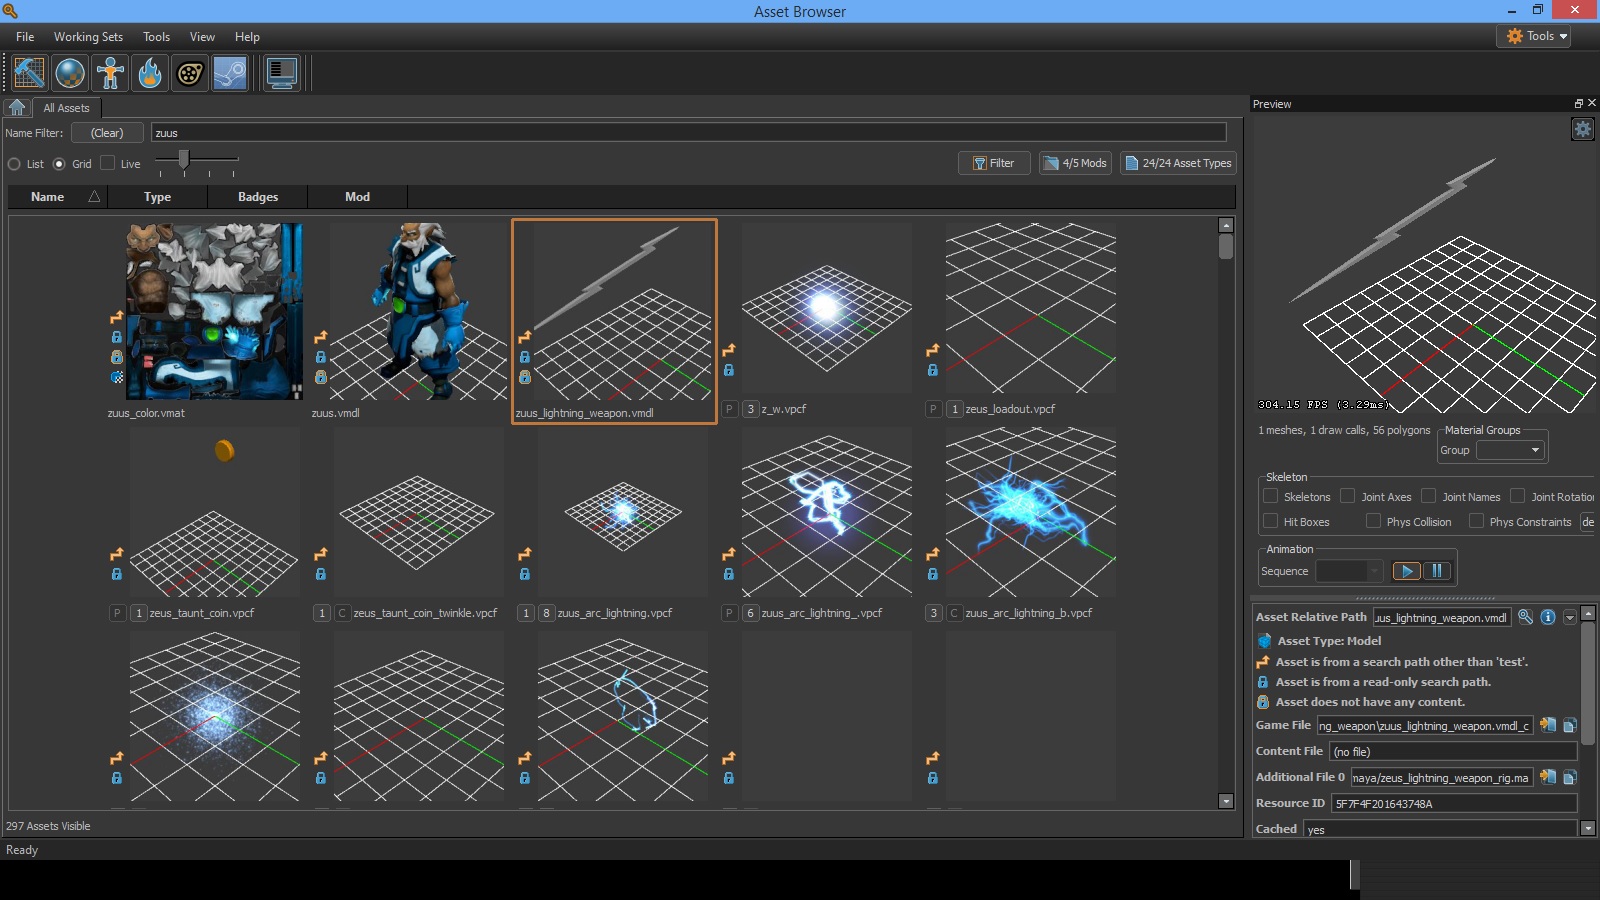Toggle the Phys Constraints checkbox

pyautogui.click(x=1476, y=521)
